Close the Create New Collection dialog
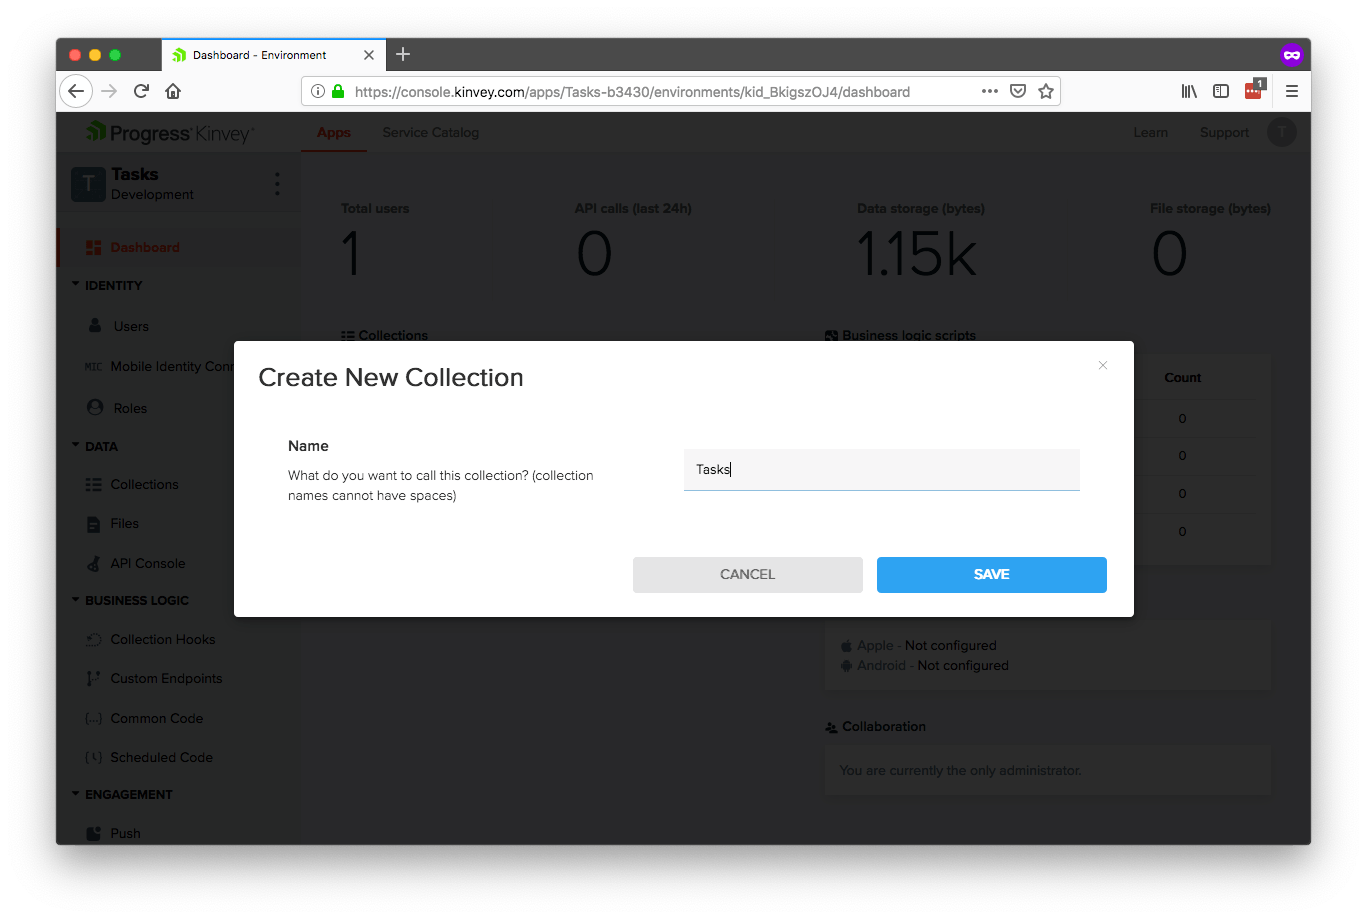The width and height of the screenshot is (1367, 919). (1102, 366)
